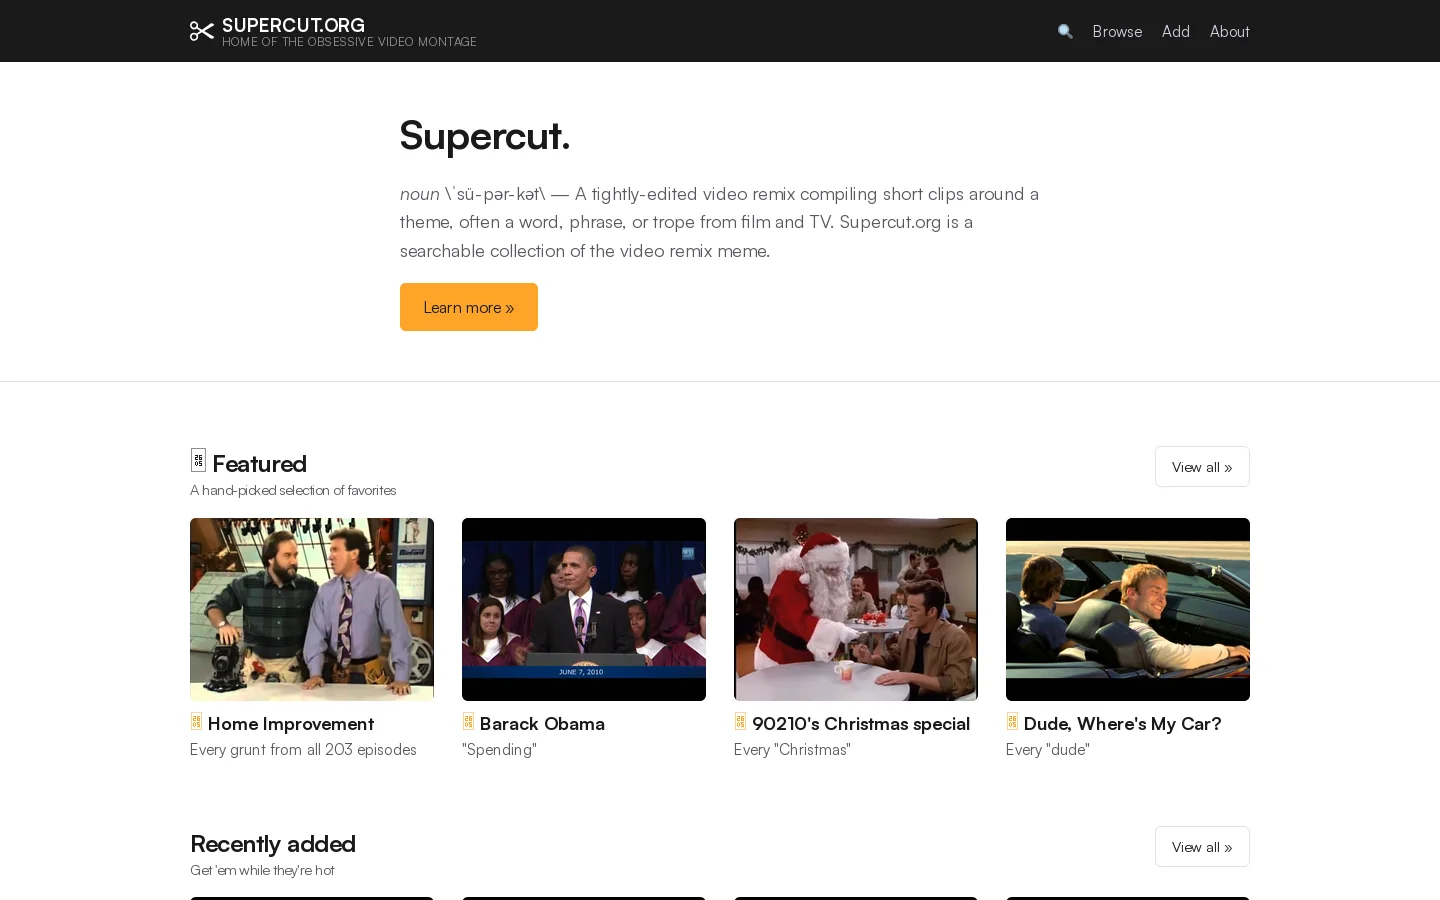Open the 90210's Christmas special link

[x=861, y=723]
